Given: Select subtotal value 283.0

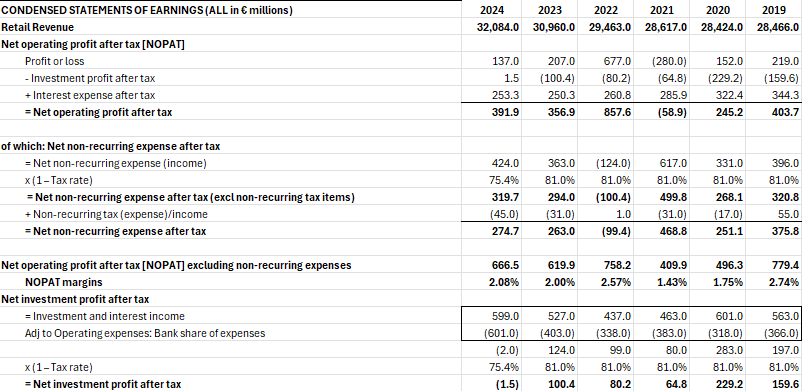Looking at the screenshot, I should 731,350.
